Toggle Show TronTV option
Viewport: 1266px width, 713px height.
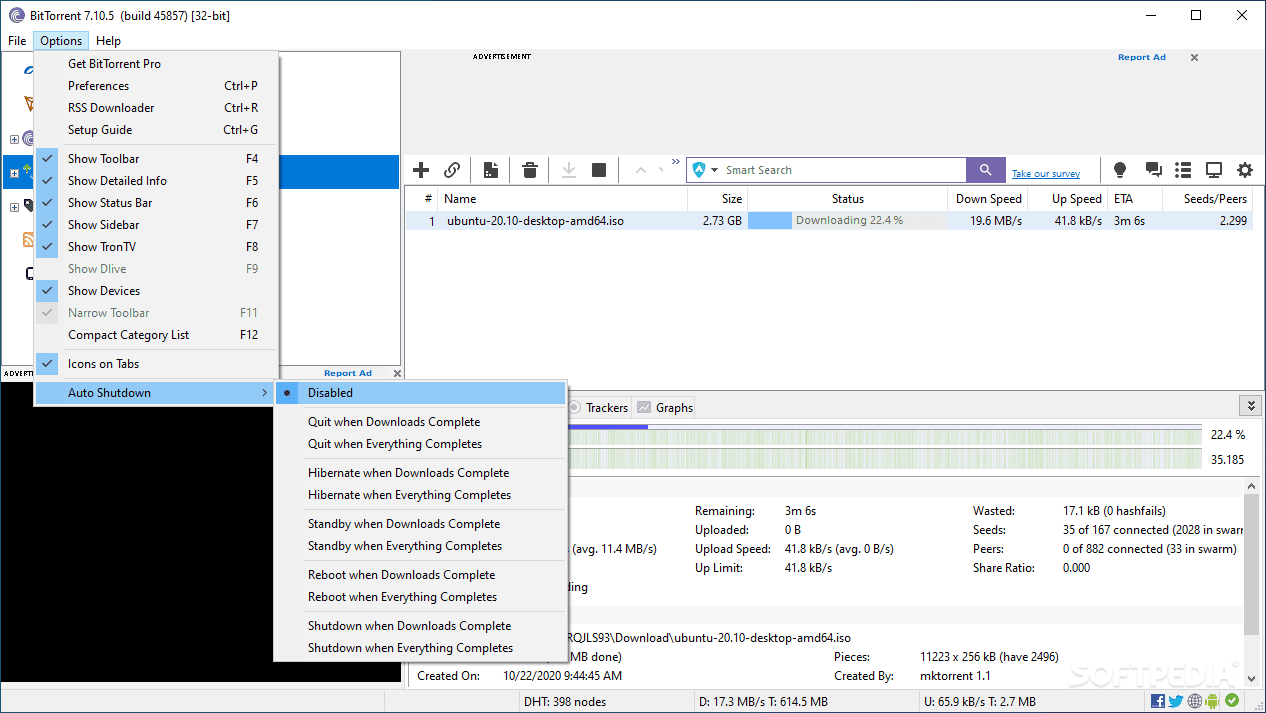pos(157,247)
